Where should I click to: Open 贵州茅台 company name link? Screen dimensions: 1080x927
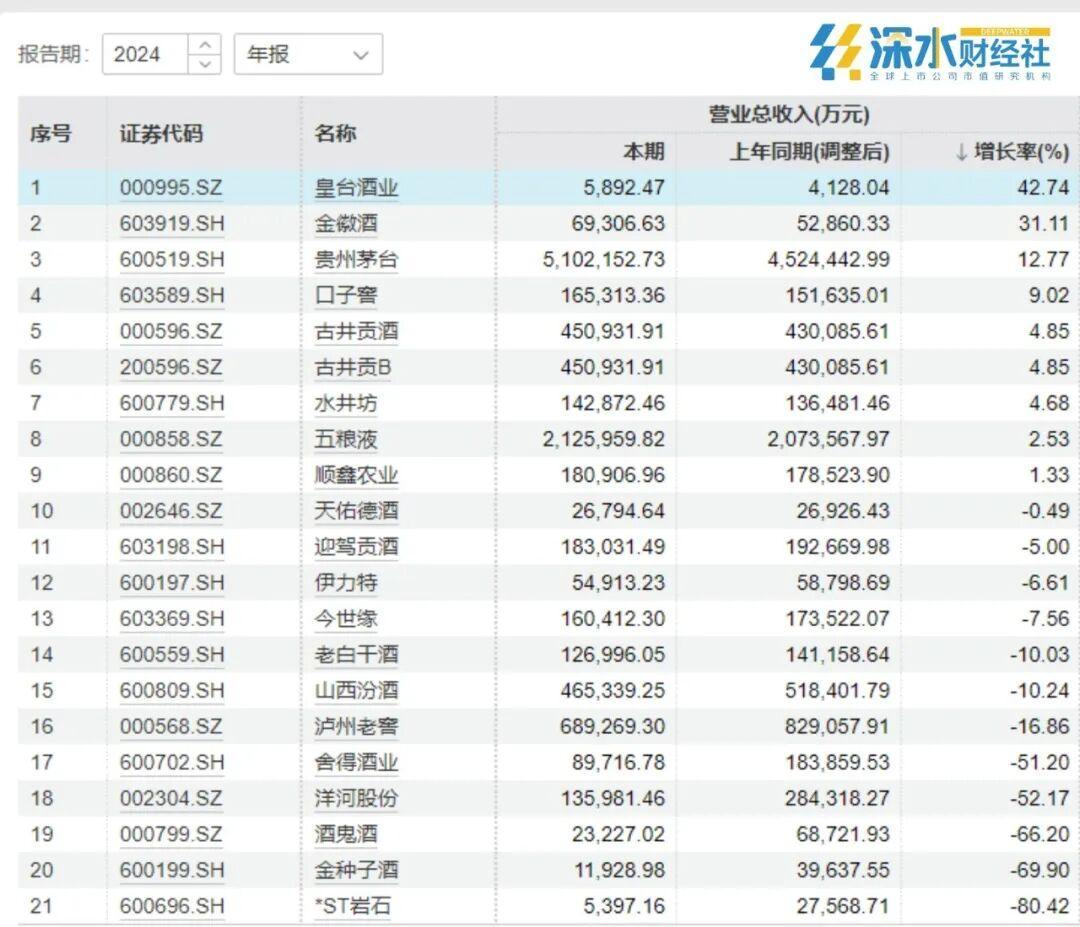(356, 259)
